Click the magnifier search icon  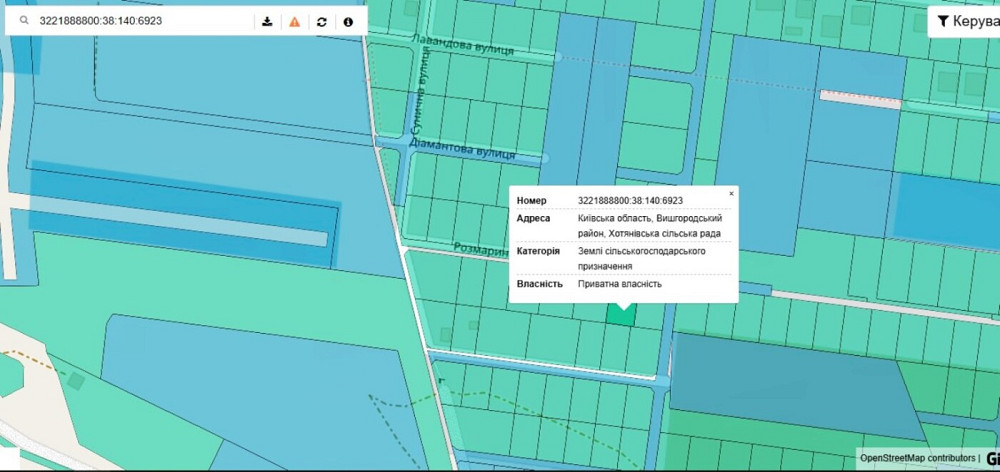coord(22,21)
